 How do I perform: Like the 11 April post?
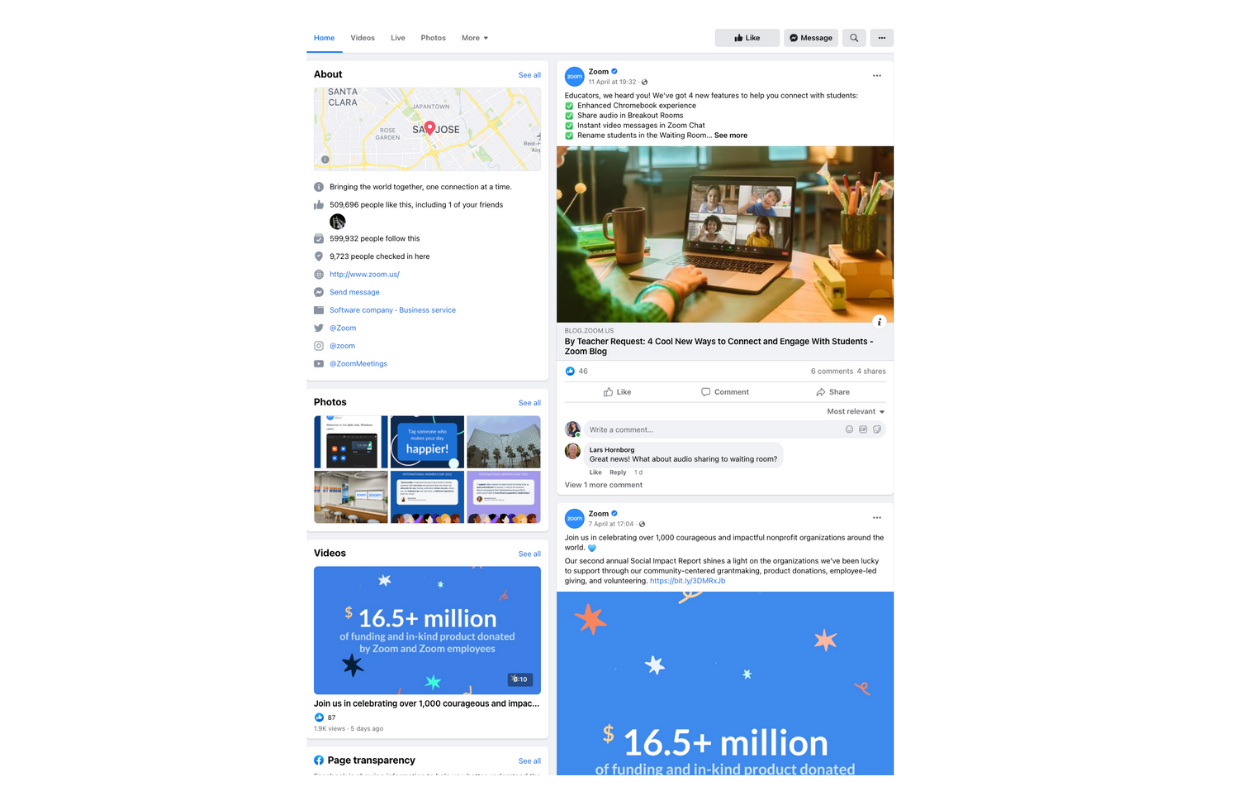tap(617, 392)
